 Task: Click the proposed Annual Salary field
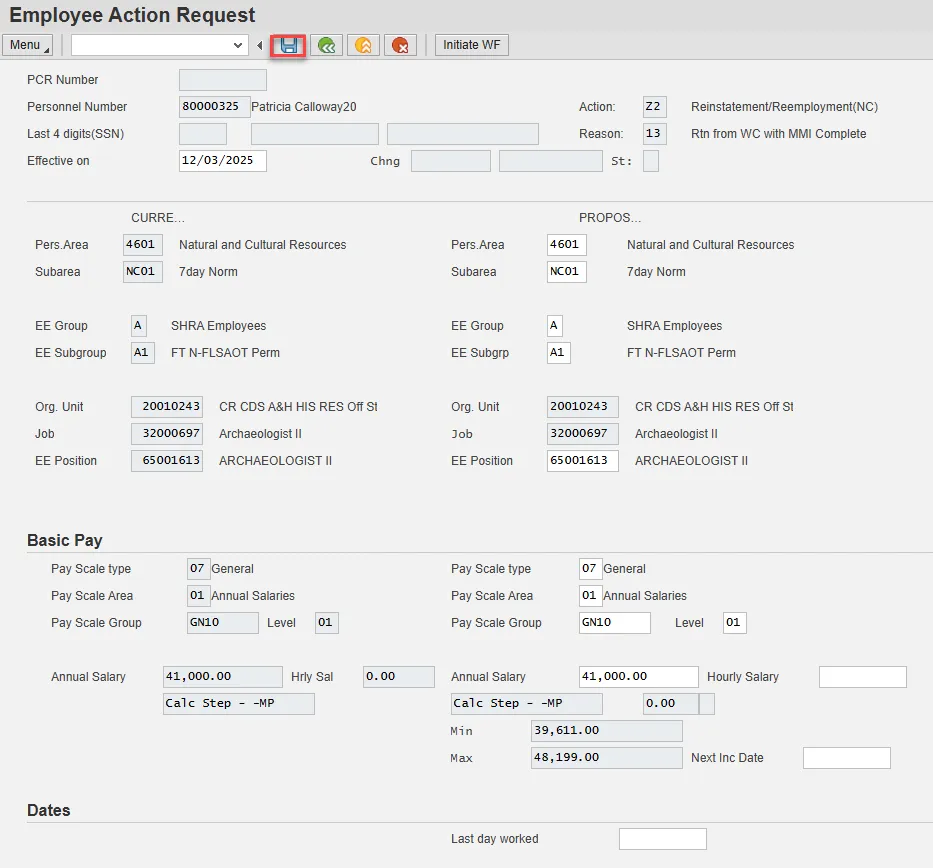click(638, 677)
